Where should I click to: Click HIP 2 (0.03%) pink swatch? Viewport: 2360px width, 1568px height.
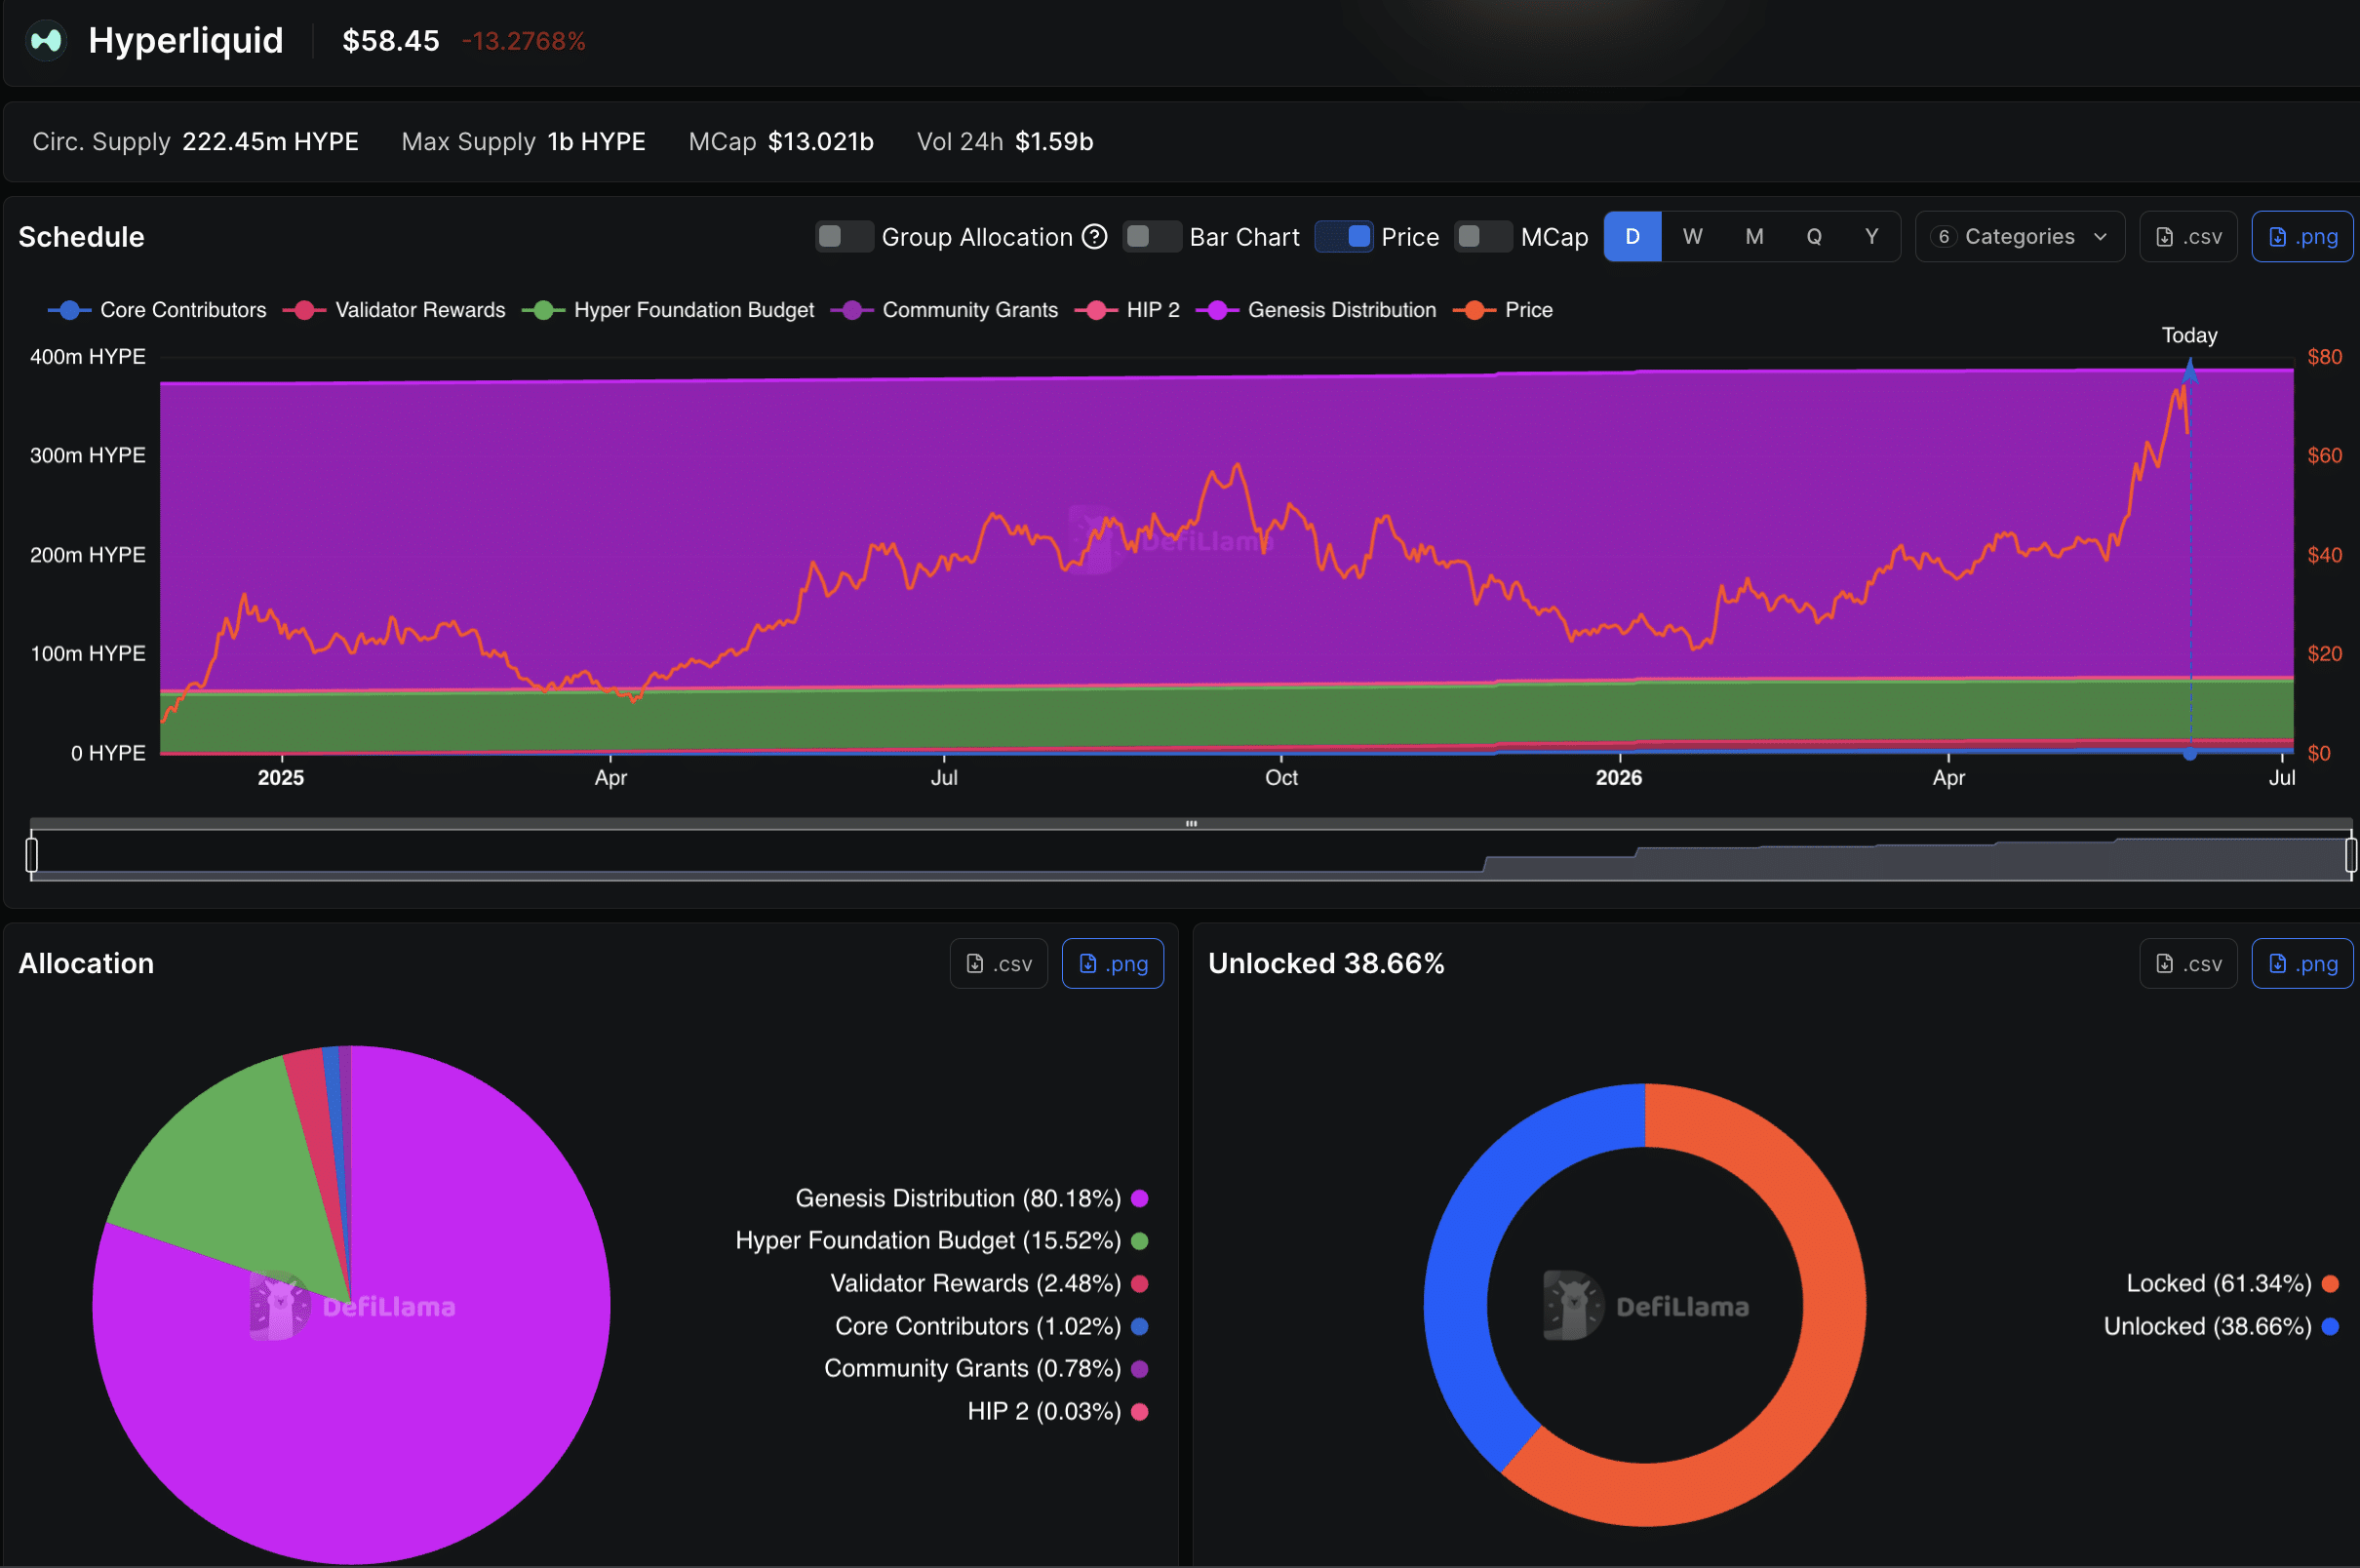[1139, 1412]
